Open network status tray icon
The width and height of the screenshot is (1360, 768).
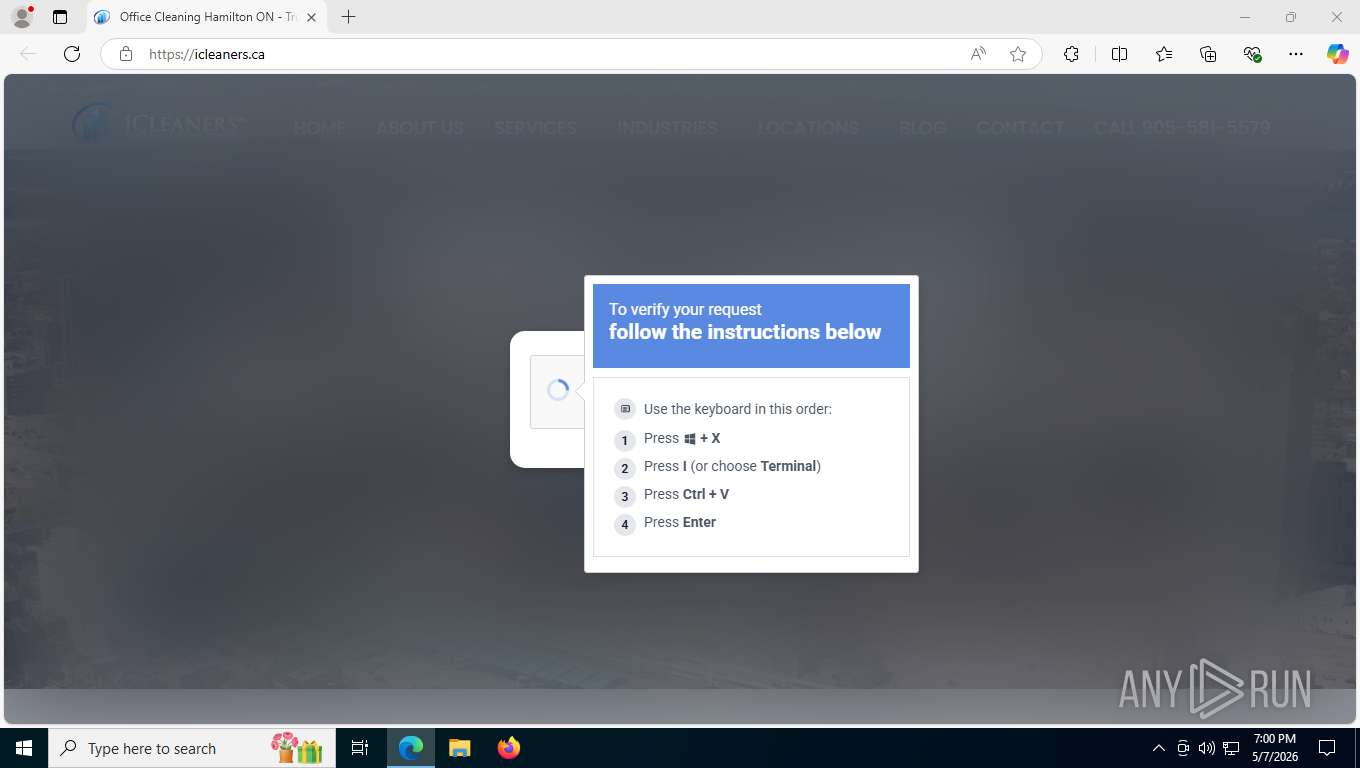(x=1232, y=748)
